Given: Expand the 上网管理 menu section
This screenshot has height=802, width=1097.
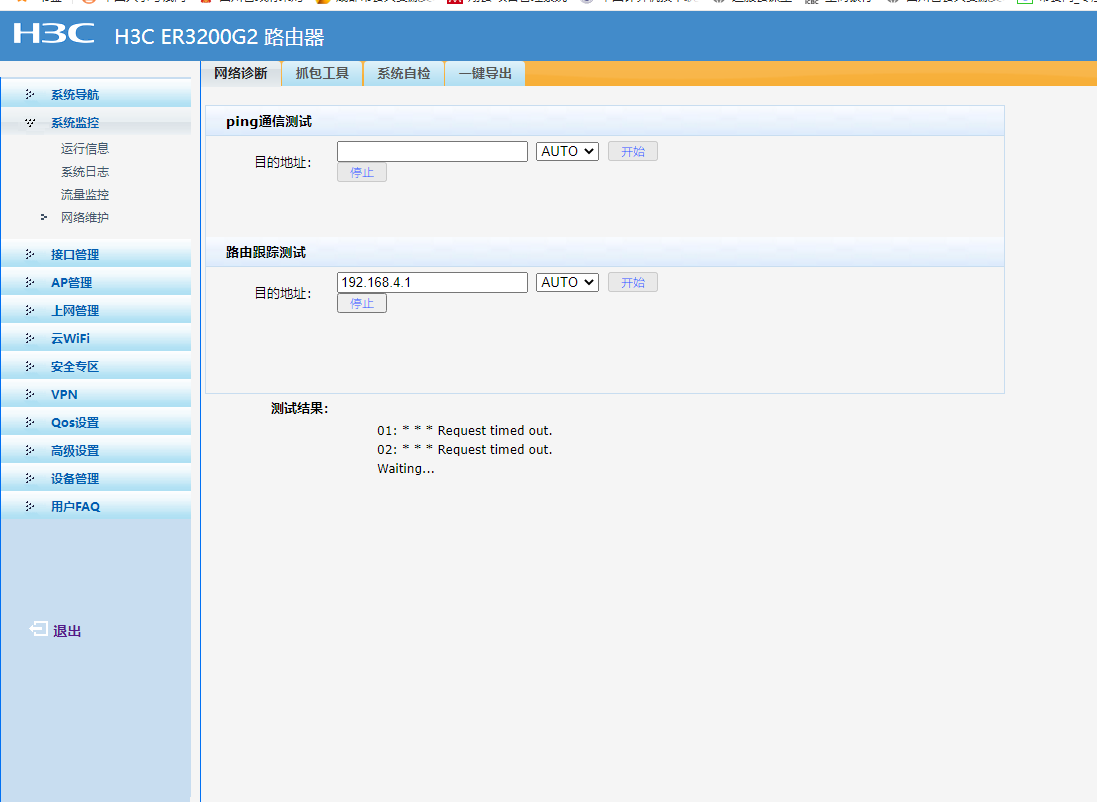Looking at the screenshot, I should tap(96, 310).
